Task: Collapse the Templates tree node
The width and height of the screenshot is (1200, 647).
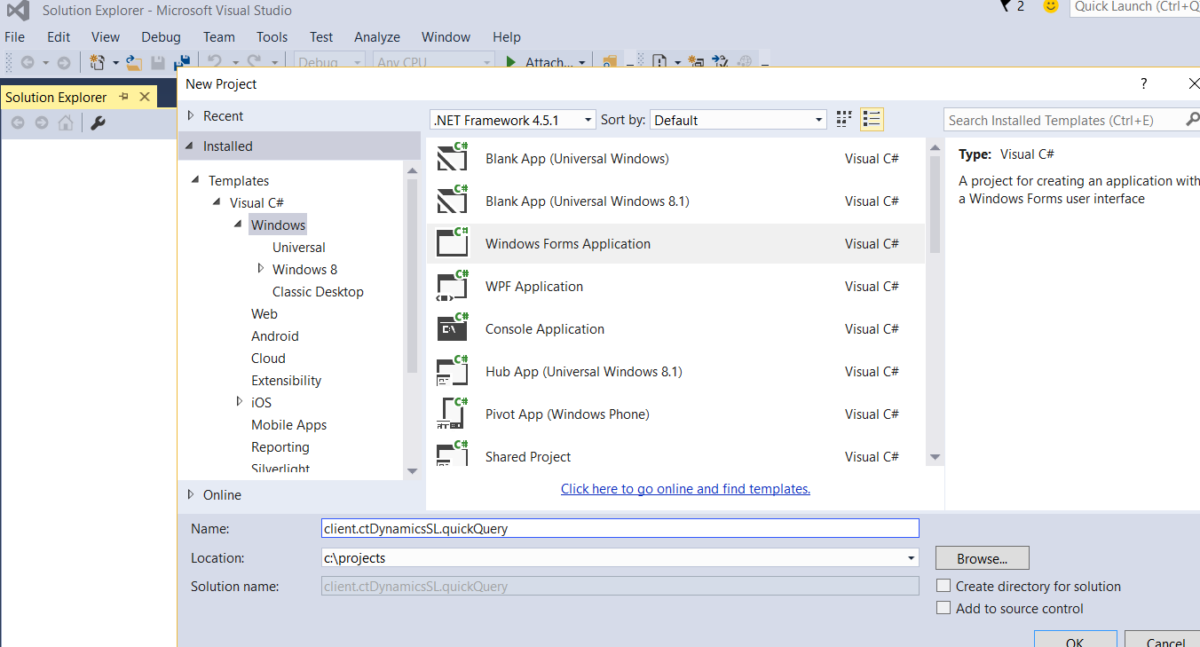Action: click(x=196, y=180)
